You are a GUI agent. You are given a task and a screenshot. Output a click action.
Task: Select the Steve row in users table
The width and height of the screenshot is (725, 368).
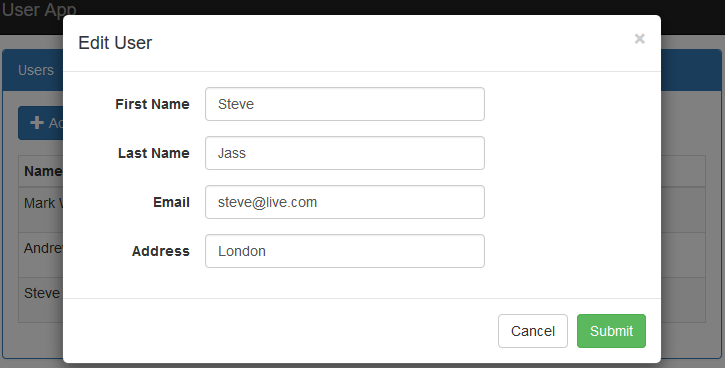click(41, 300)
